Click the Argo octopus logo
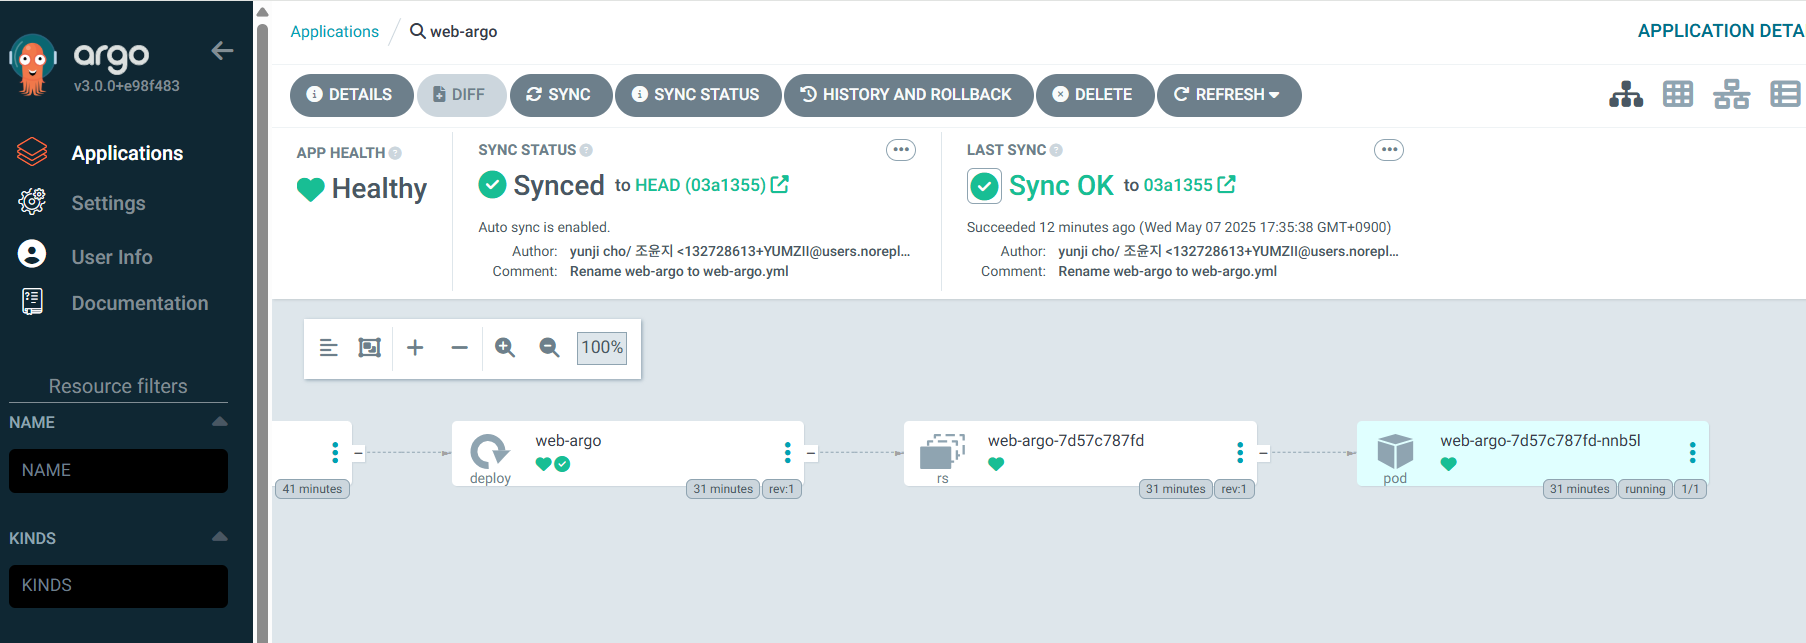Viewport: 1806px width, 643px height. (33, 64)
